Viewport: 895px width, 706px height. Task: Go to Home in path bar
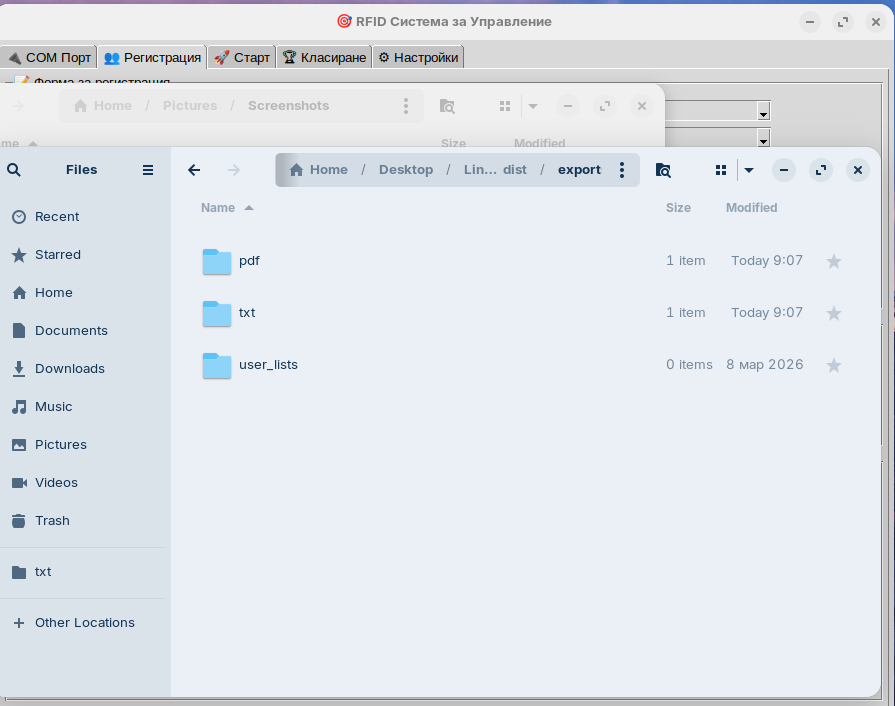pyautogui.click(x=319, y=170)
